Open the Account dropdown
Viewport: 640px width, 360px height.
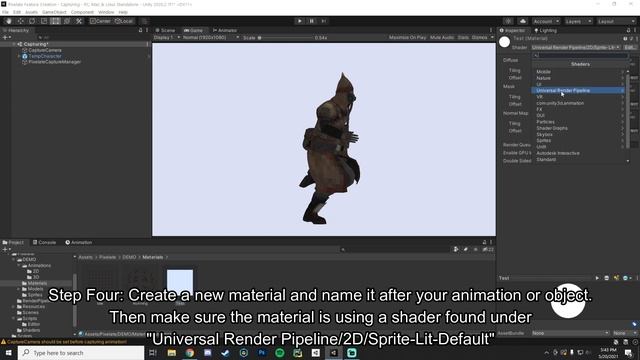(546, 21)
